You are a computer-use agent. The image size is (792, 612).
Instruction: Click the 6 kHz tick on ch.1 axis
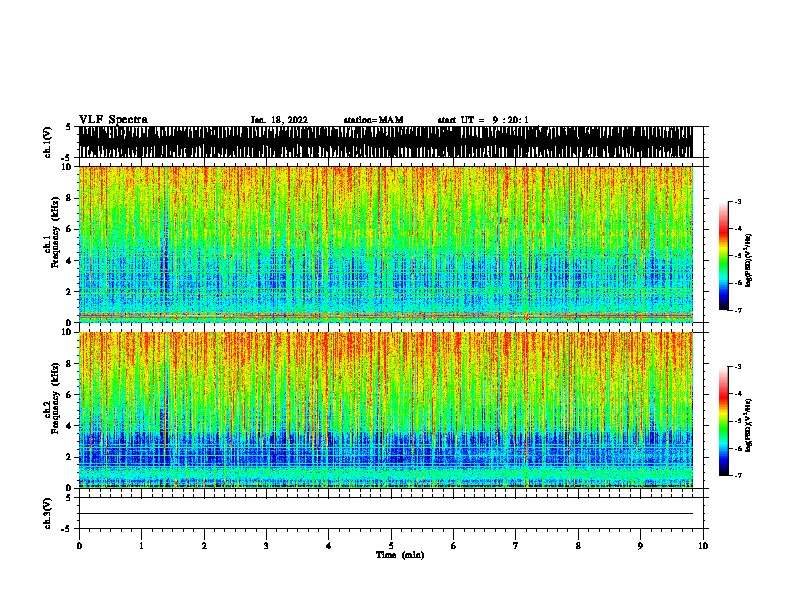coord(69,229)
